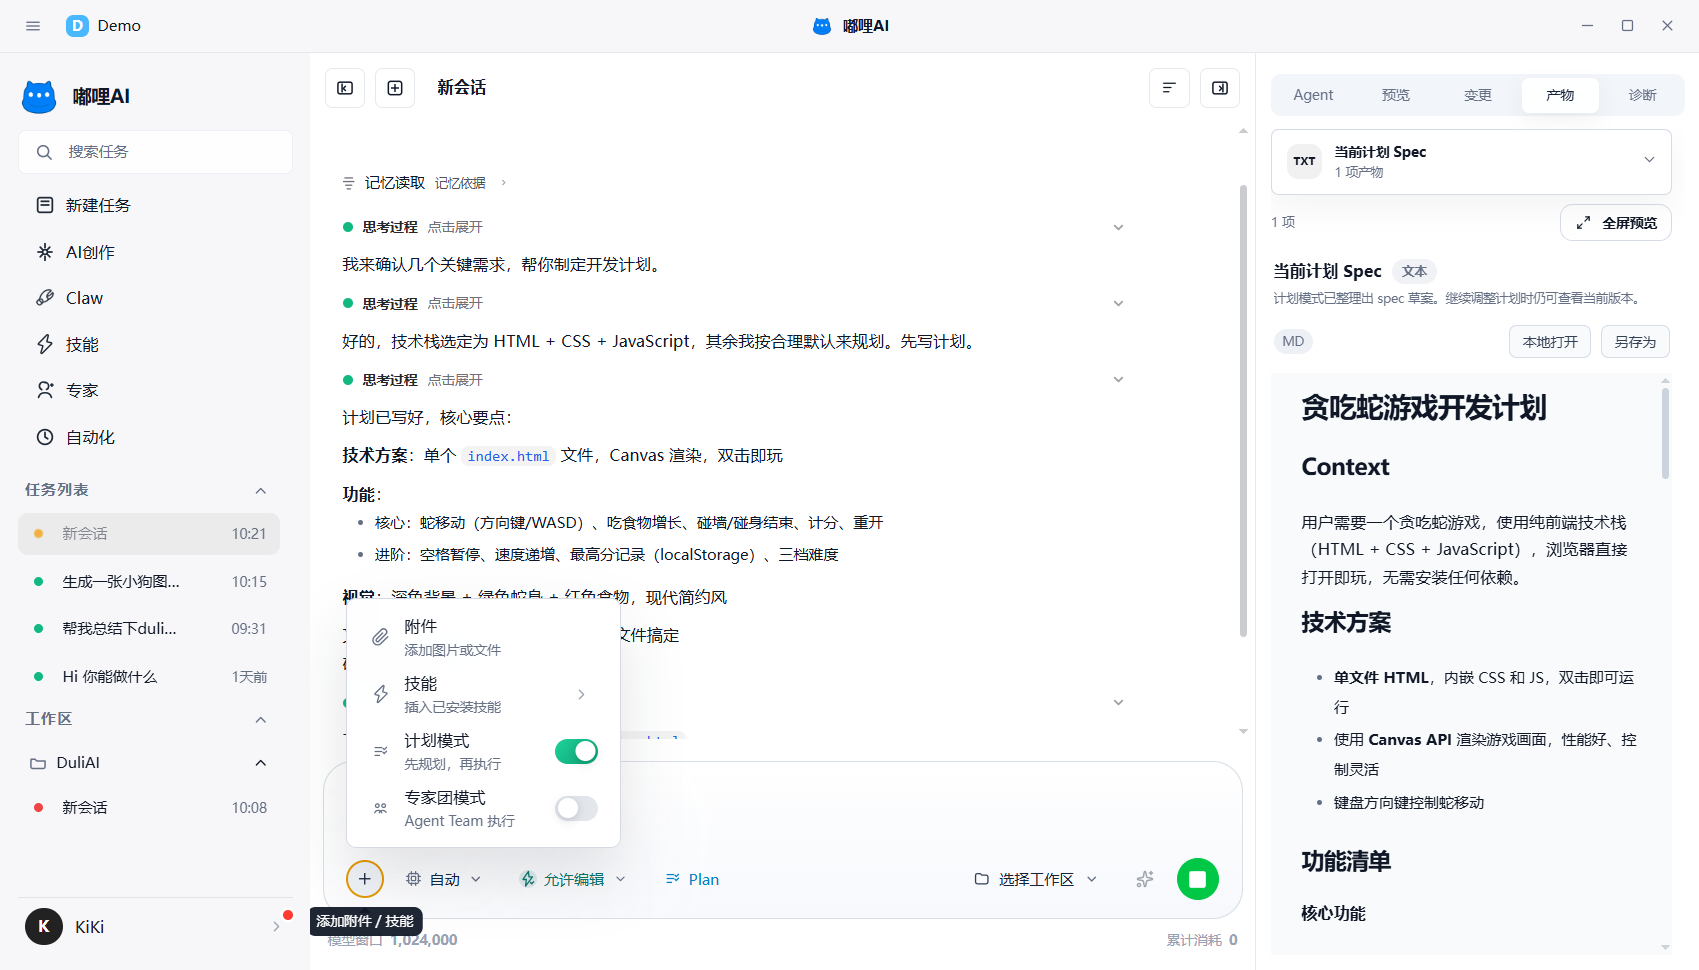1699x970 pixels.
Task: Click the 另存为 button
Action: click(x=1635, y=342)
